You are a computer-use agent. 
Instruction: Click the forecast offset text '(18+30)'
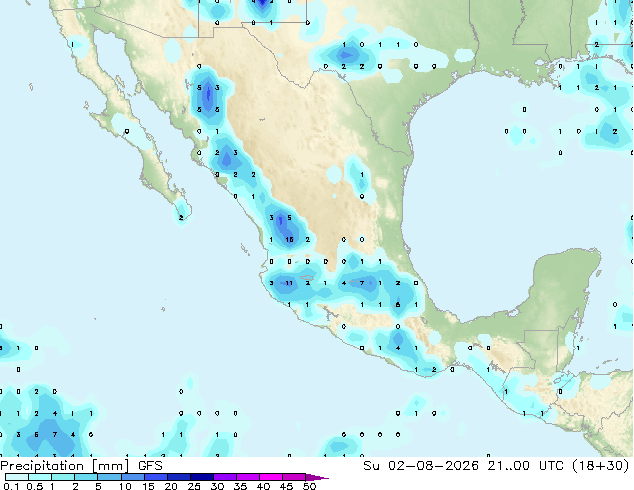[601, 466]
